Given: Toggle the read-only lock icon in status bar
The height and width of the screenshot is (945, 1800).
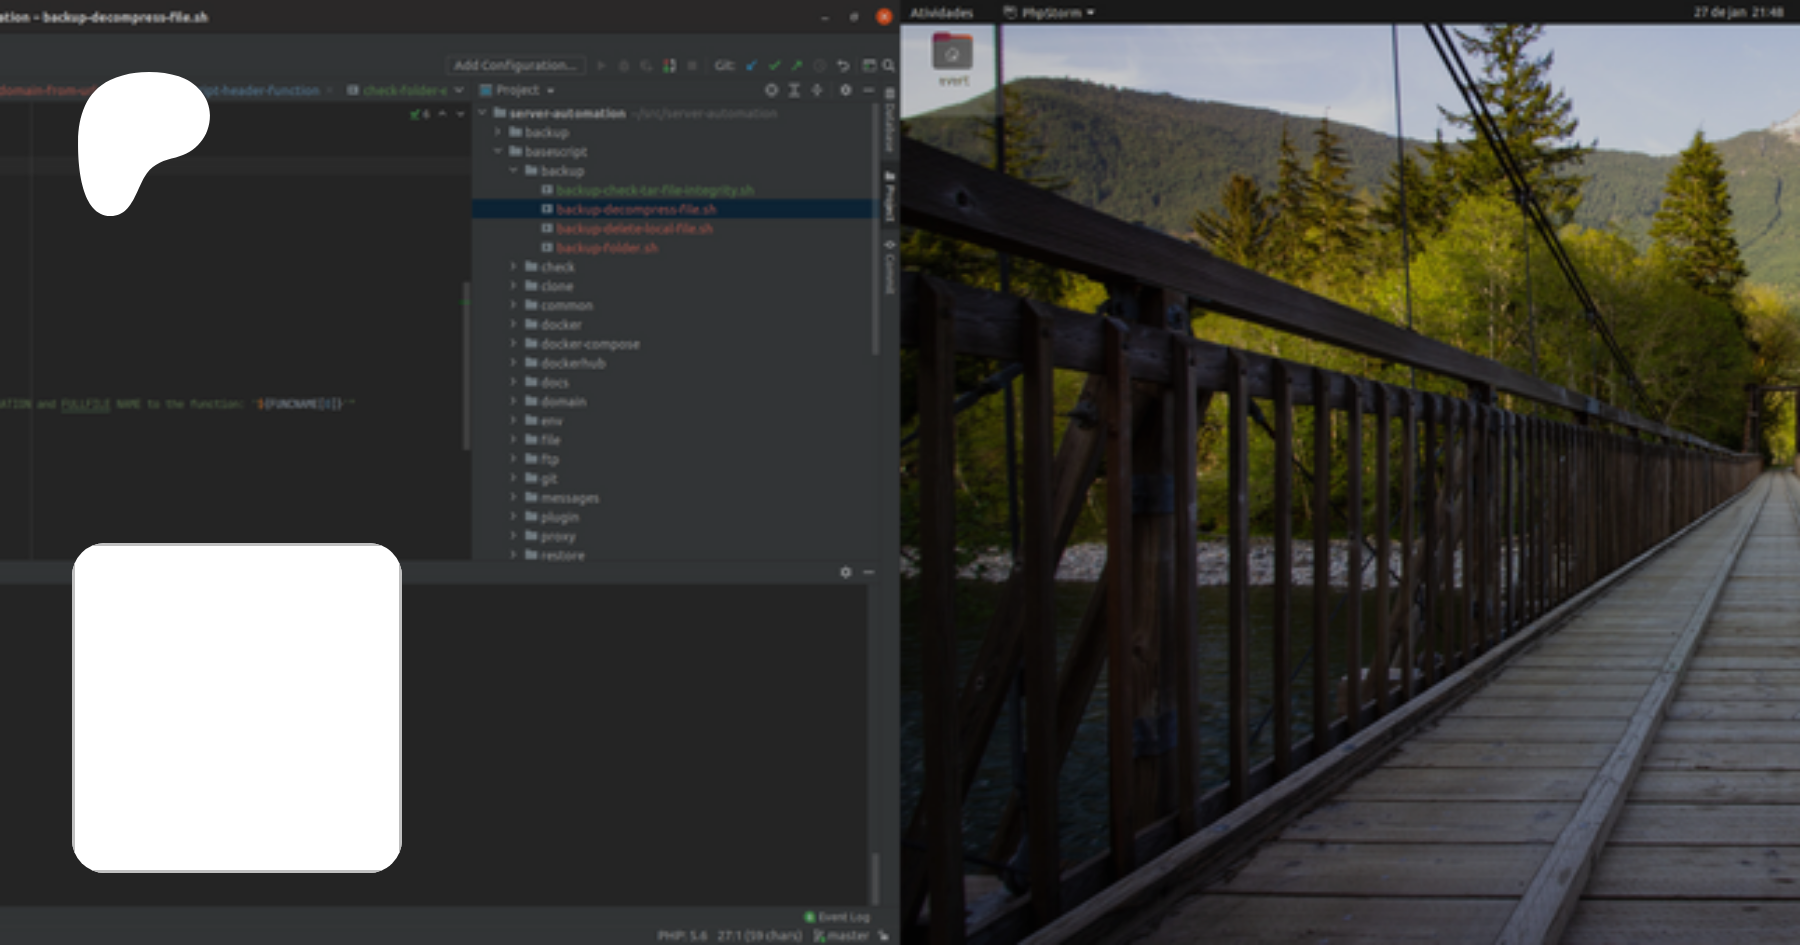Looking at the screenshot, I should pos(883,936).
